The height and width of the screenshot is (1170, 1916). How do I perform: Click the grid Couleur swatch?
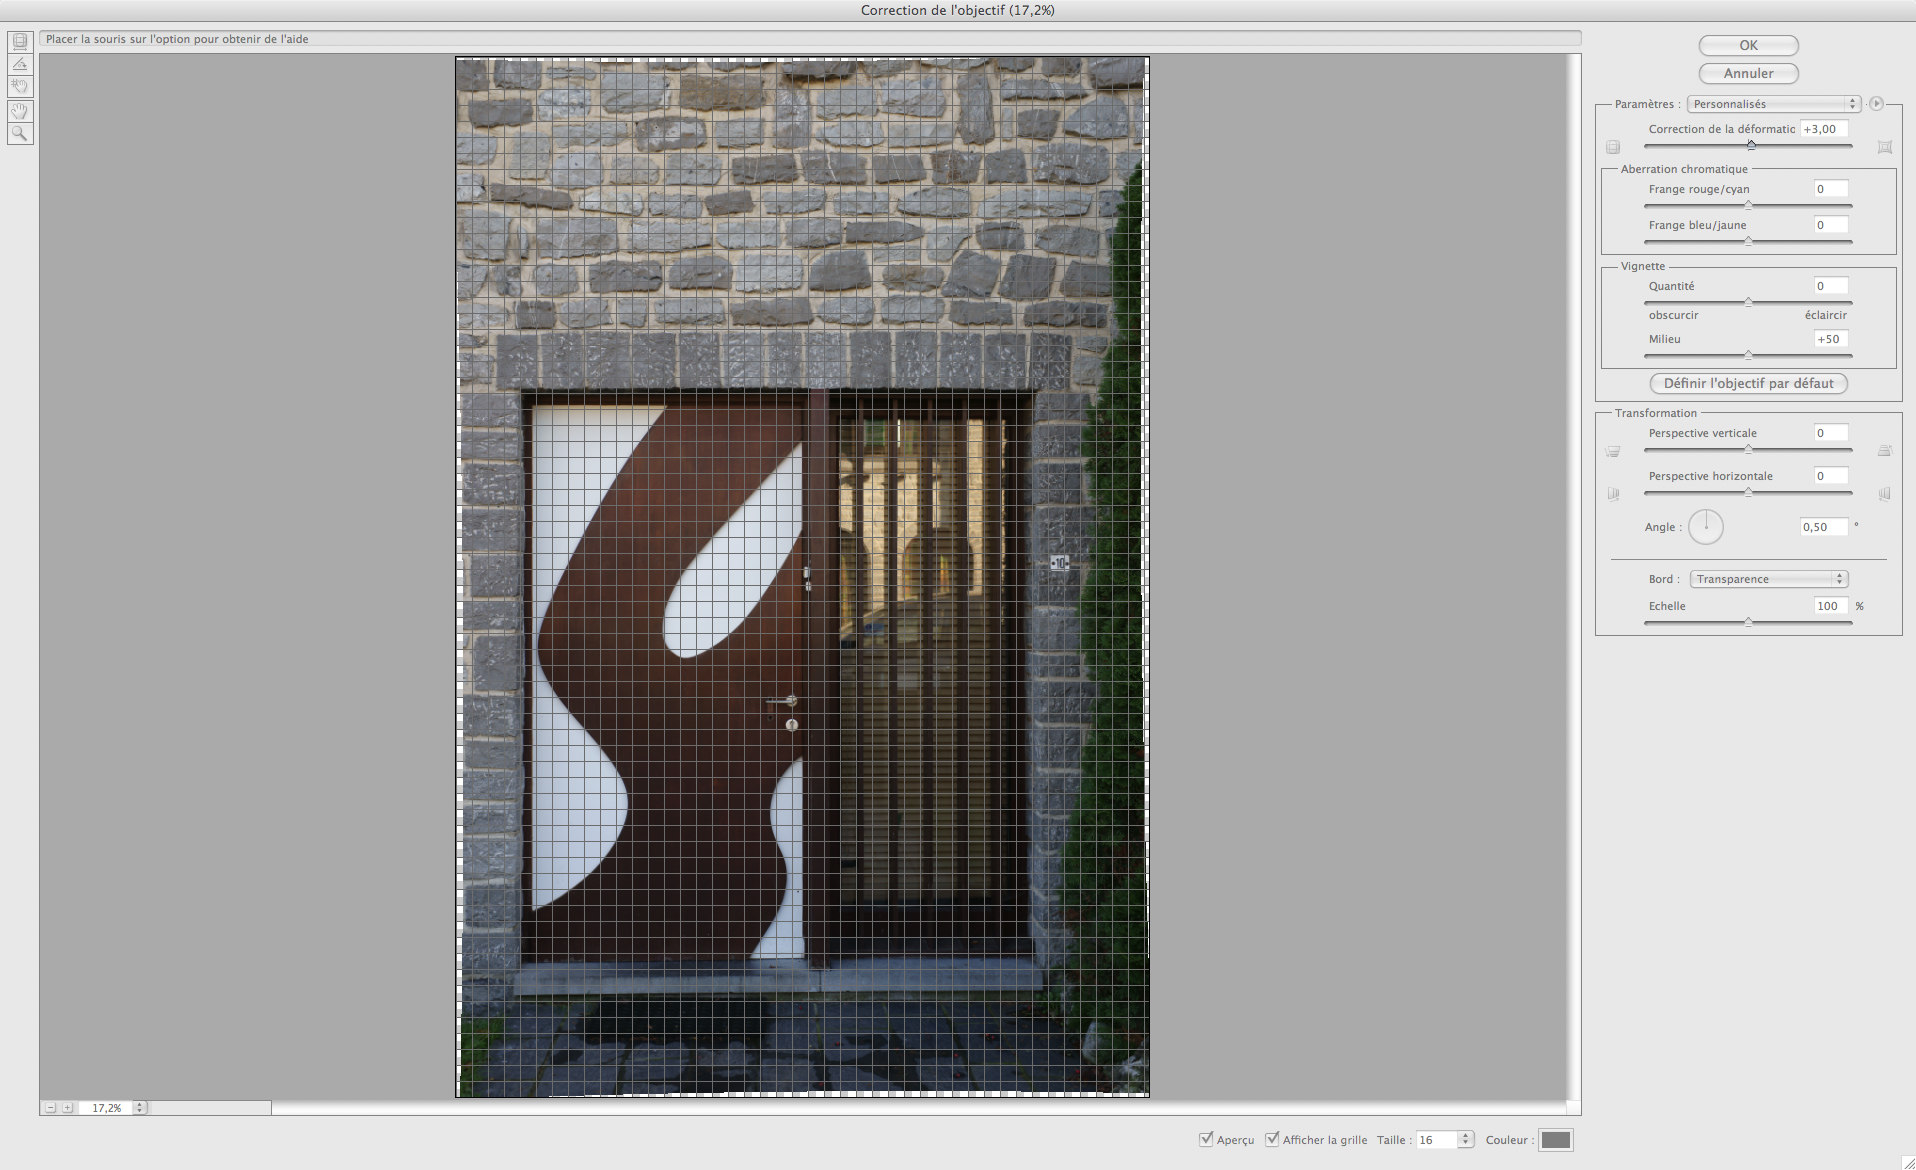1555,1140
